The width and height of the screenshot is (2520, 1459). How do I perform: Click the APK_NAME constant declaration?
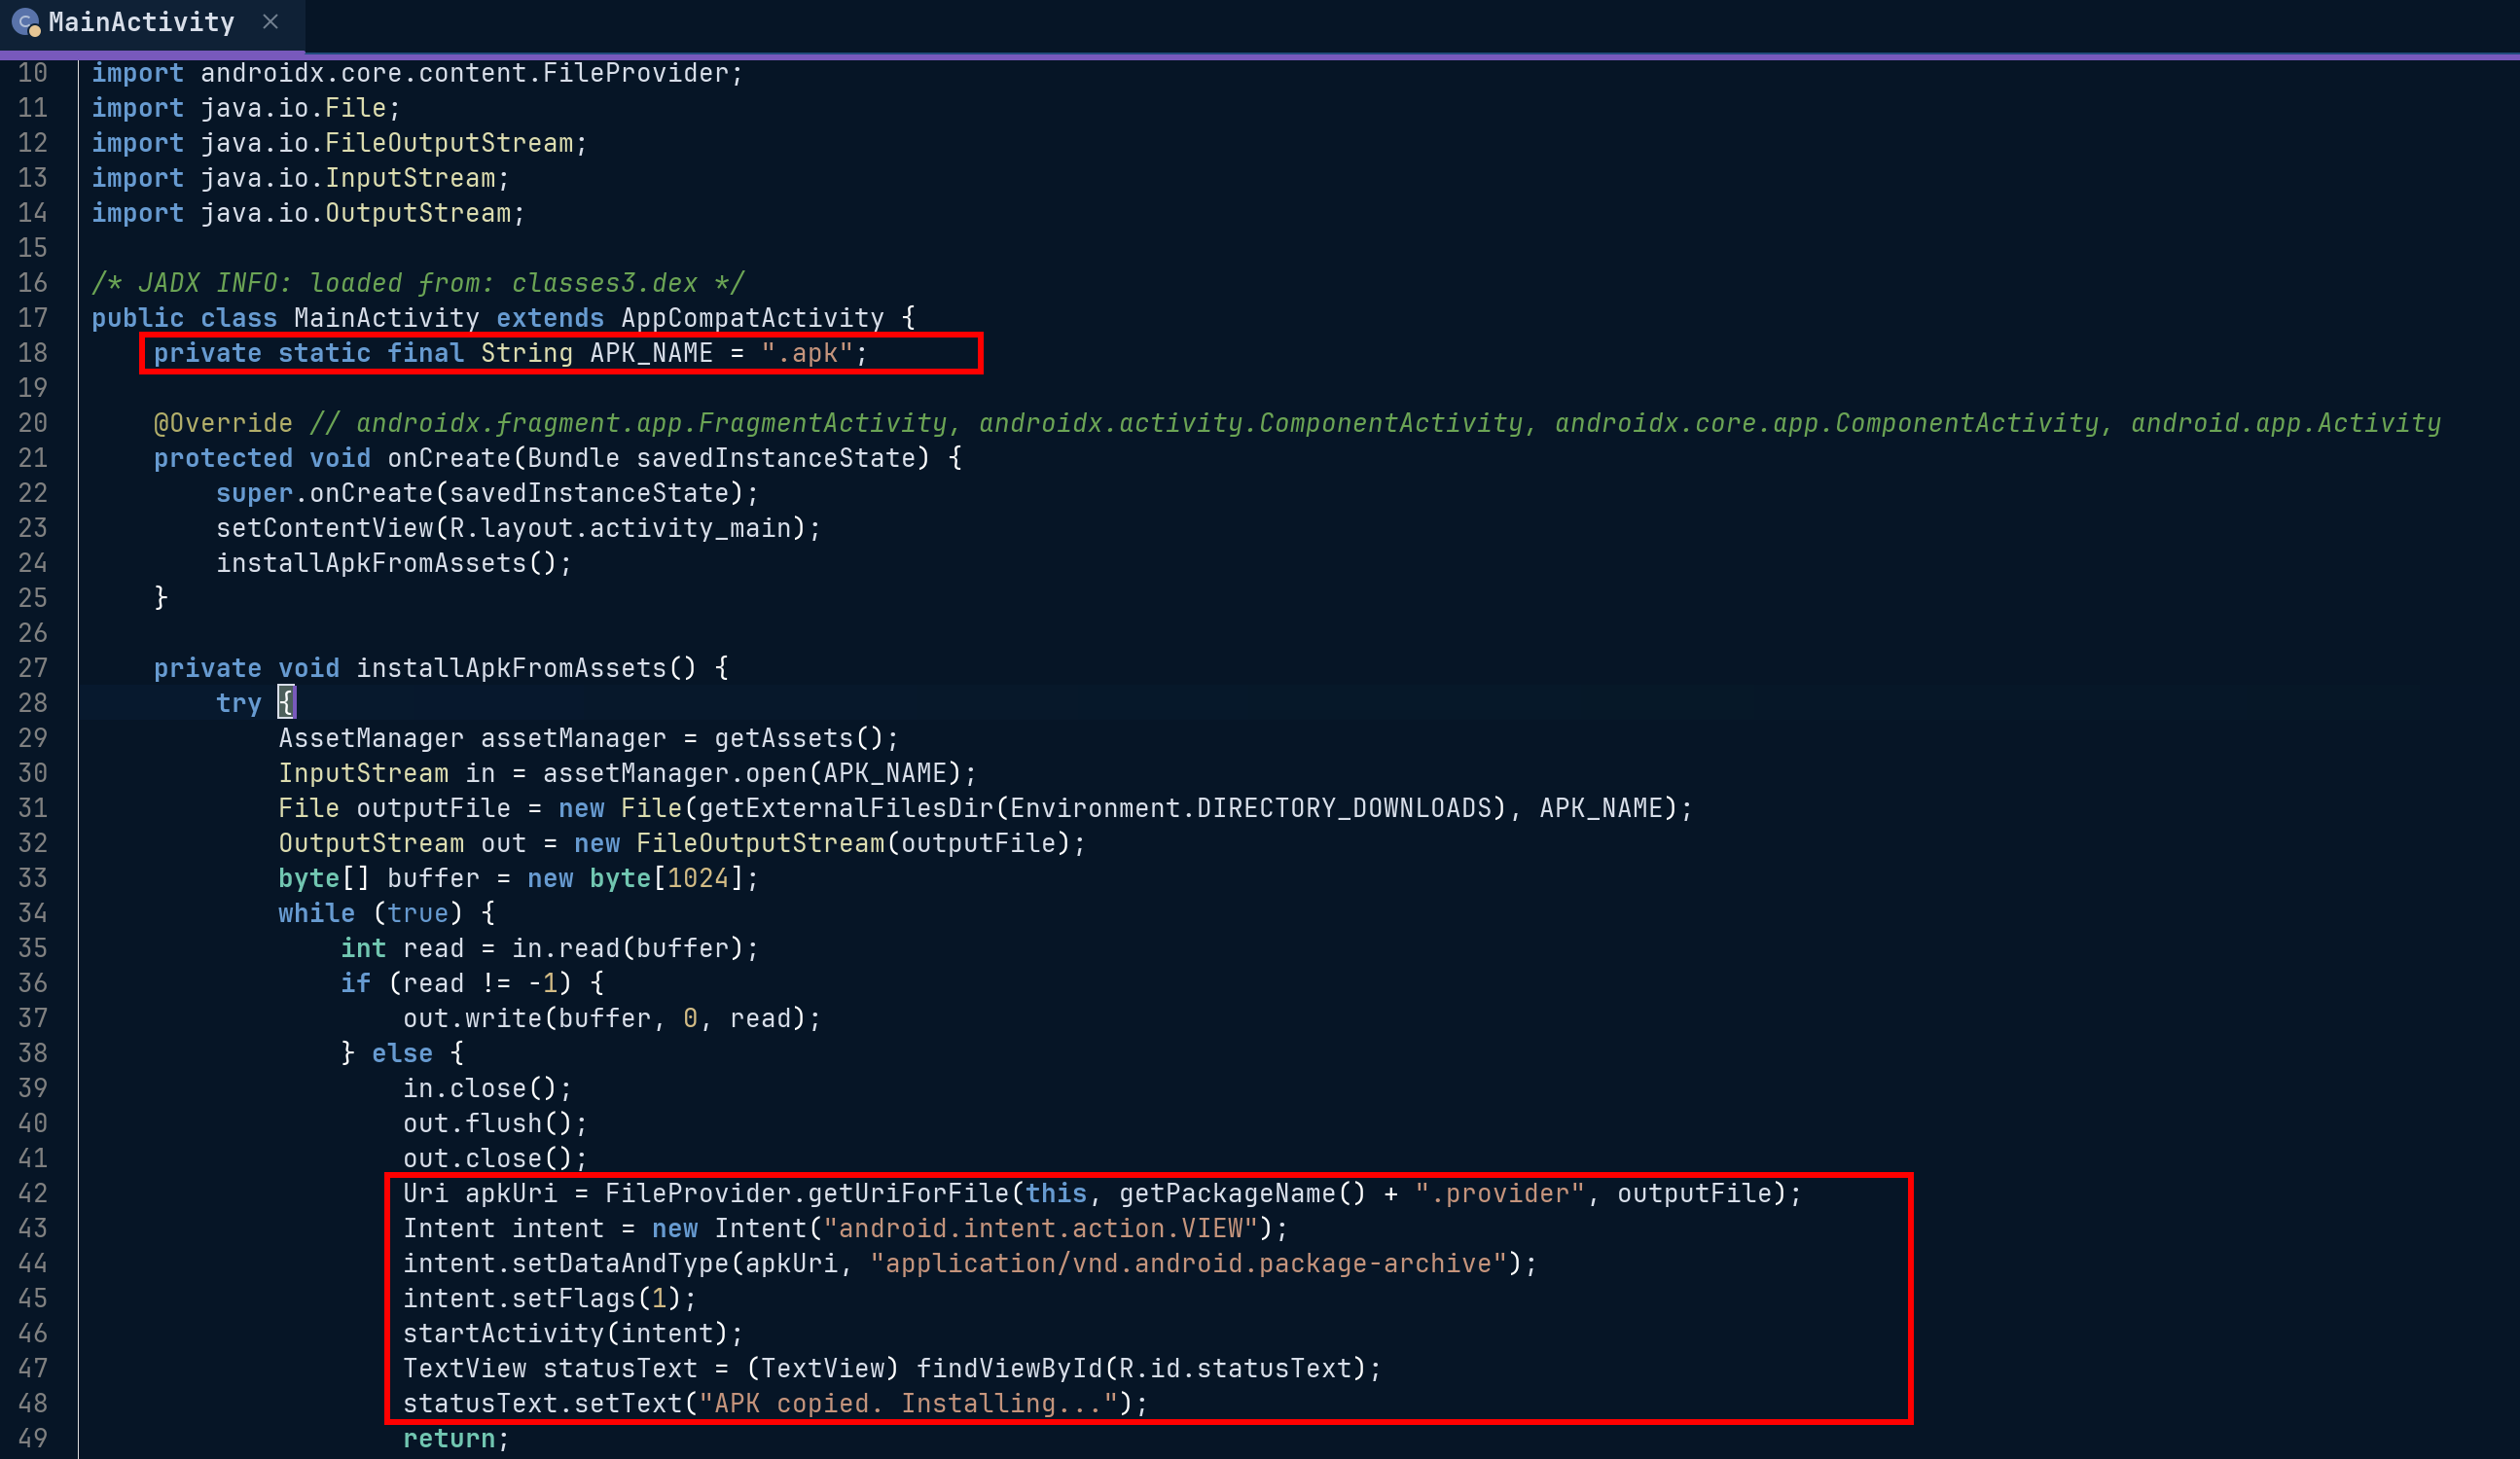[510, 353]
